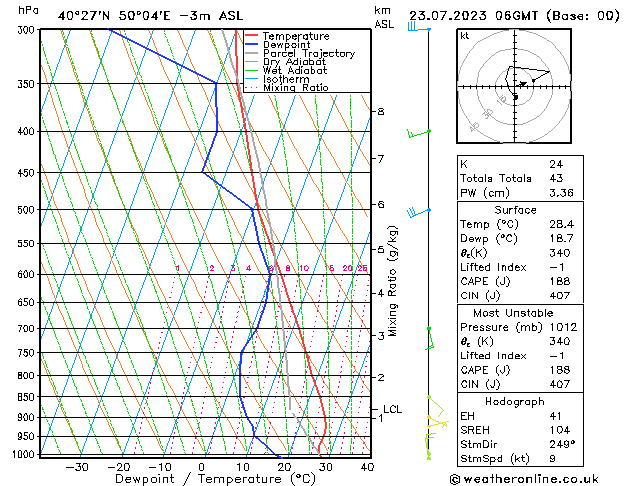Click the Surface section CIN (J) value '407'
The image size is (629, 486).
(x=560, y=296)
